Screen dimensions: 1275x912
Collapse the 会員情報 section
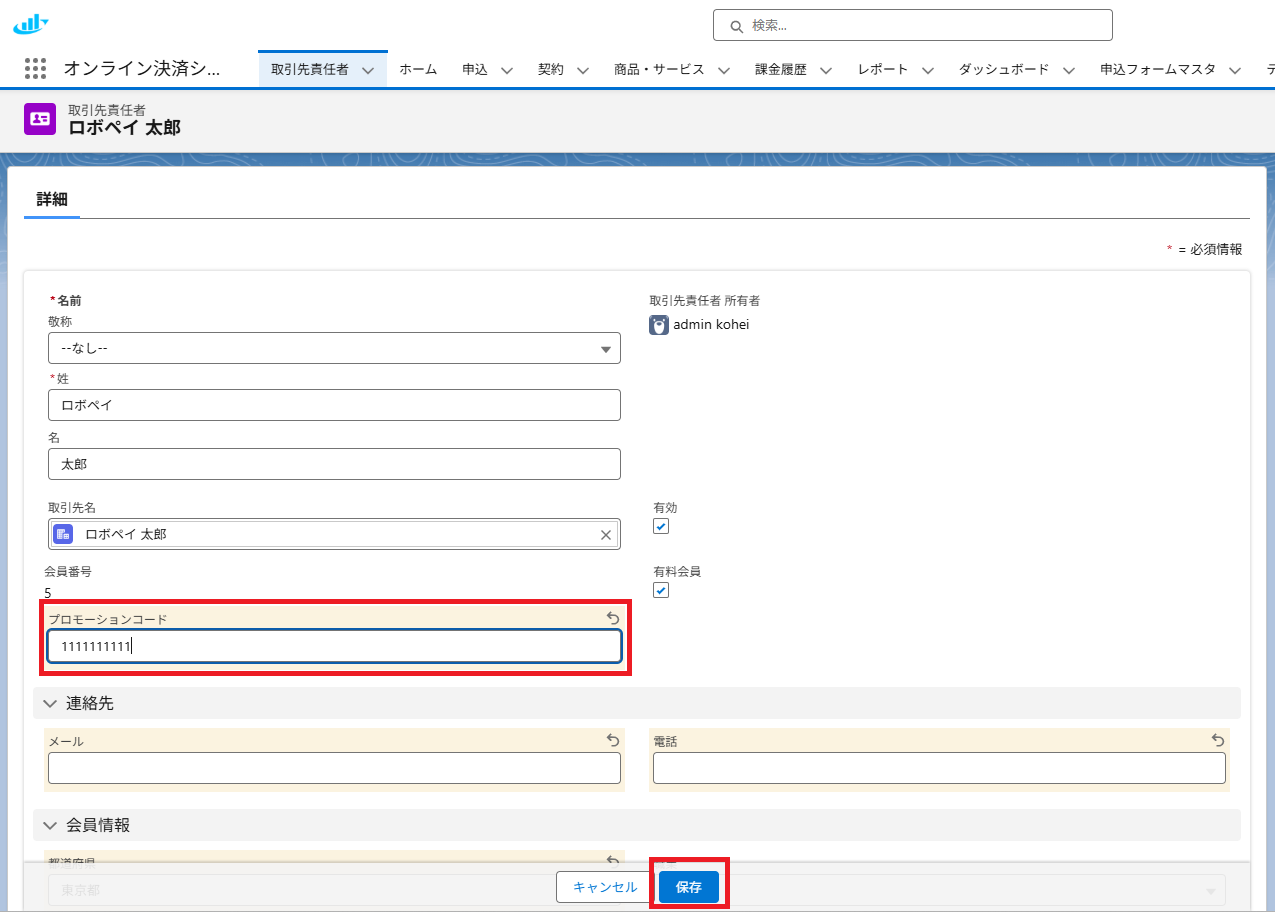(x=50, y=826)
